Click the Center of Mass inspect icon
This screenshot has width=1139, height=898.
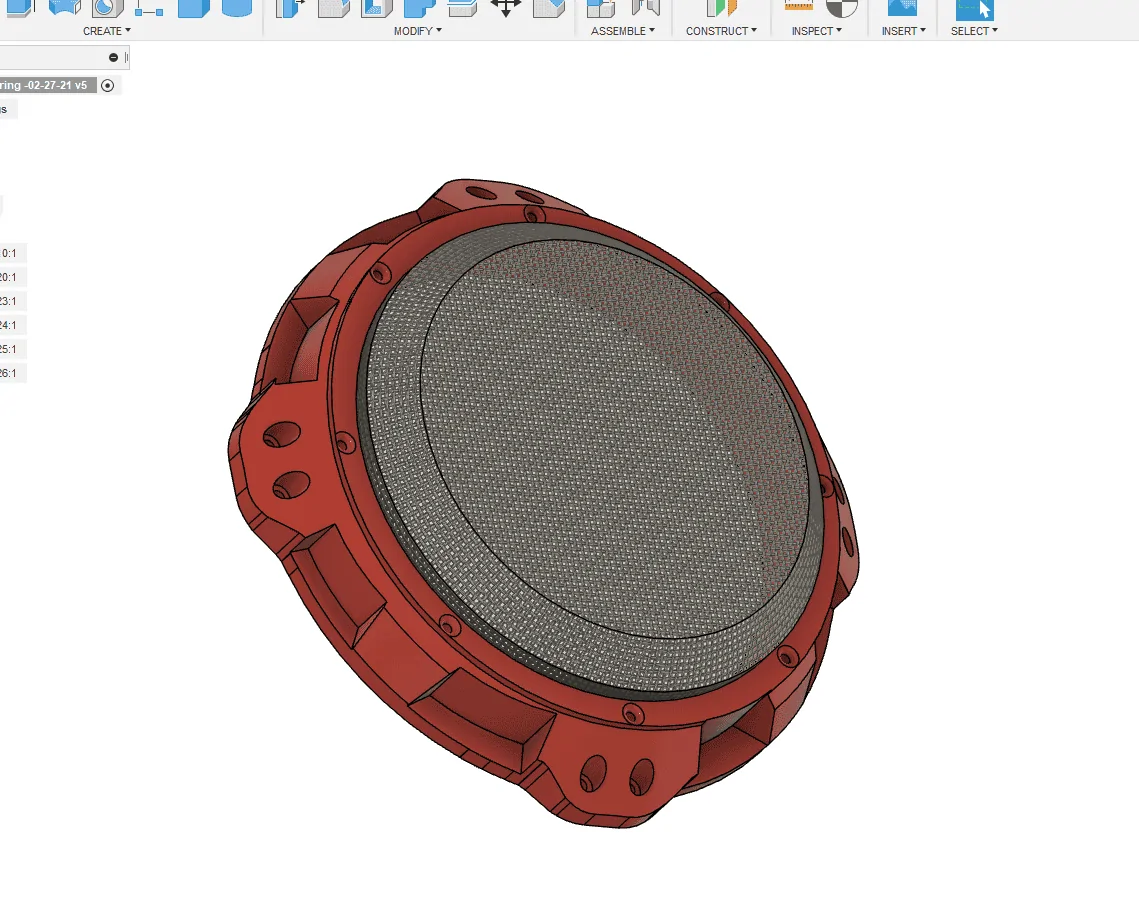[842, 7]
